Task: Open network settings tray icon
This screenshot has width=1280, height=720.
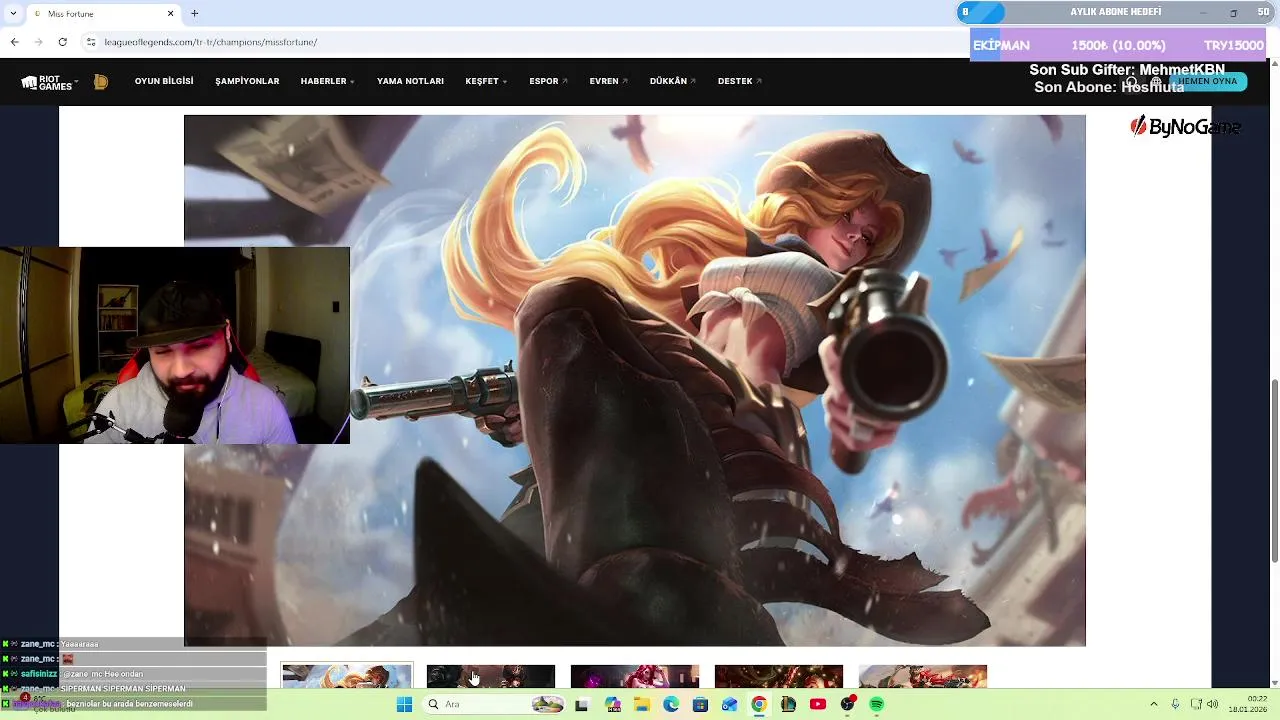Action: click(1195, 704)
